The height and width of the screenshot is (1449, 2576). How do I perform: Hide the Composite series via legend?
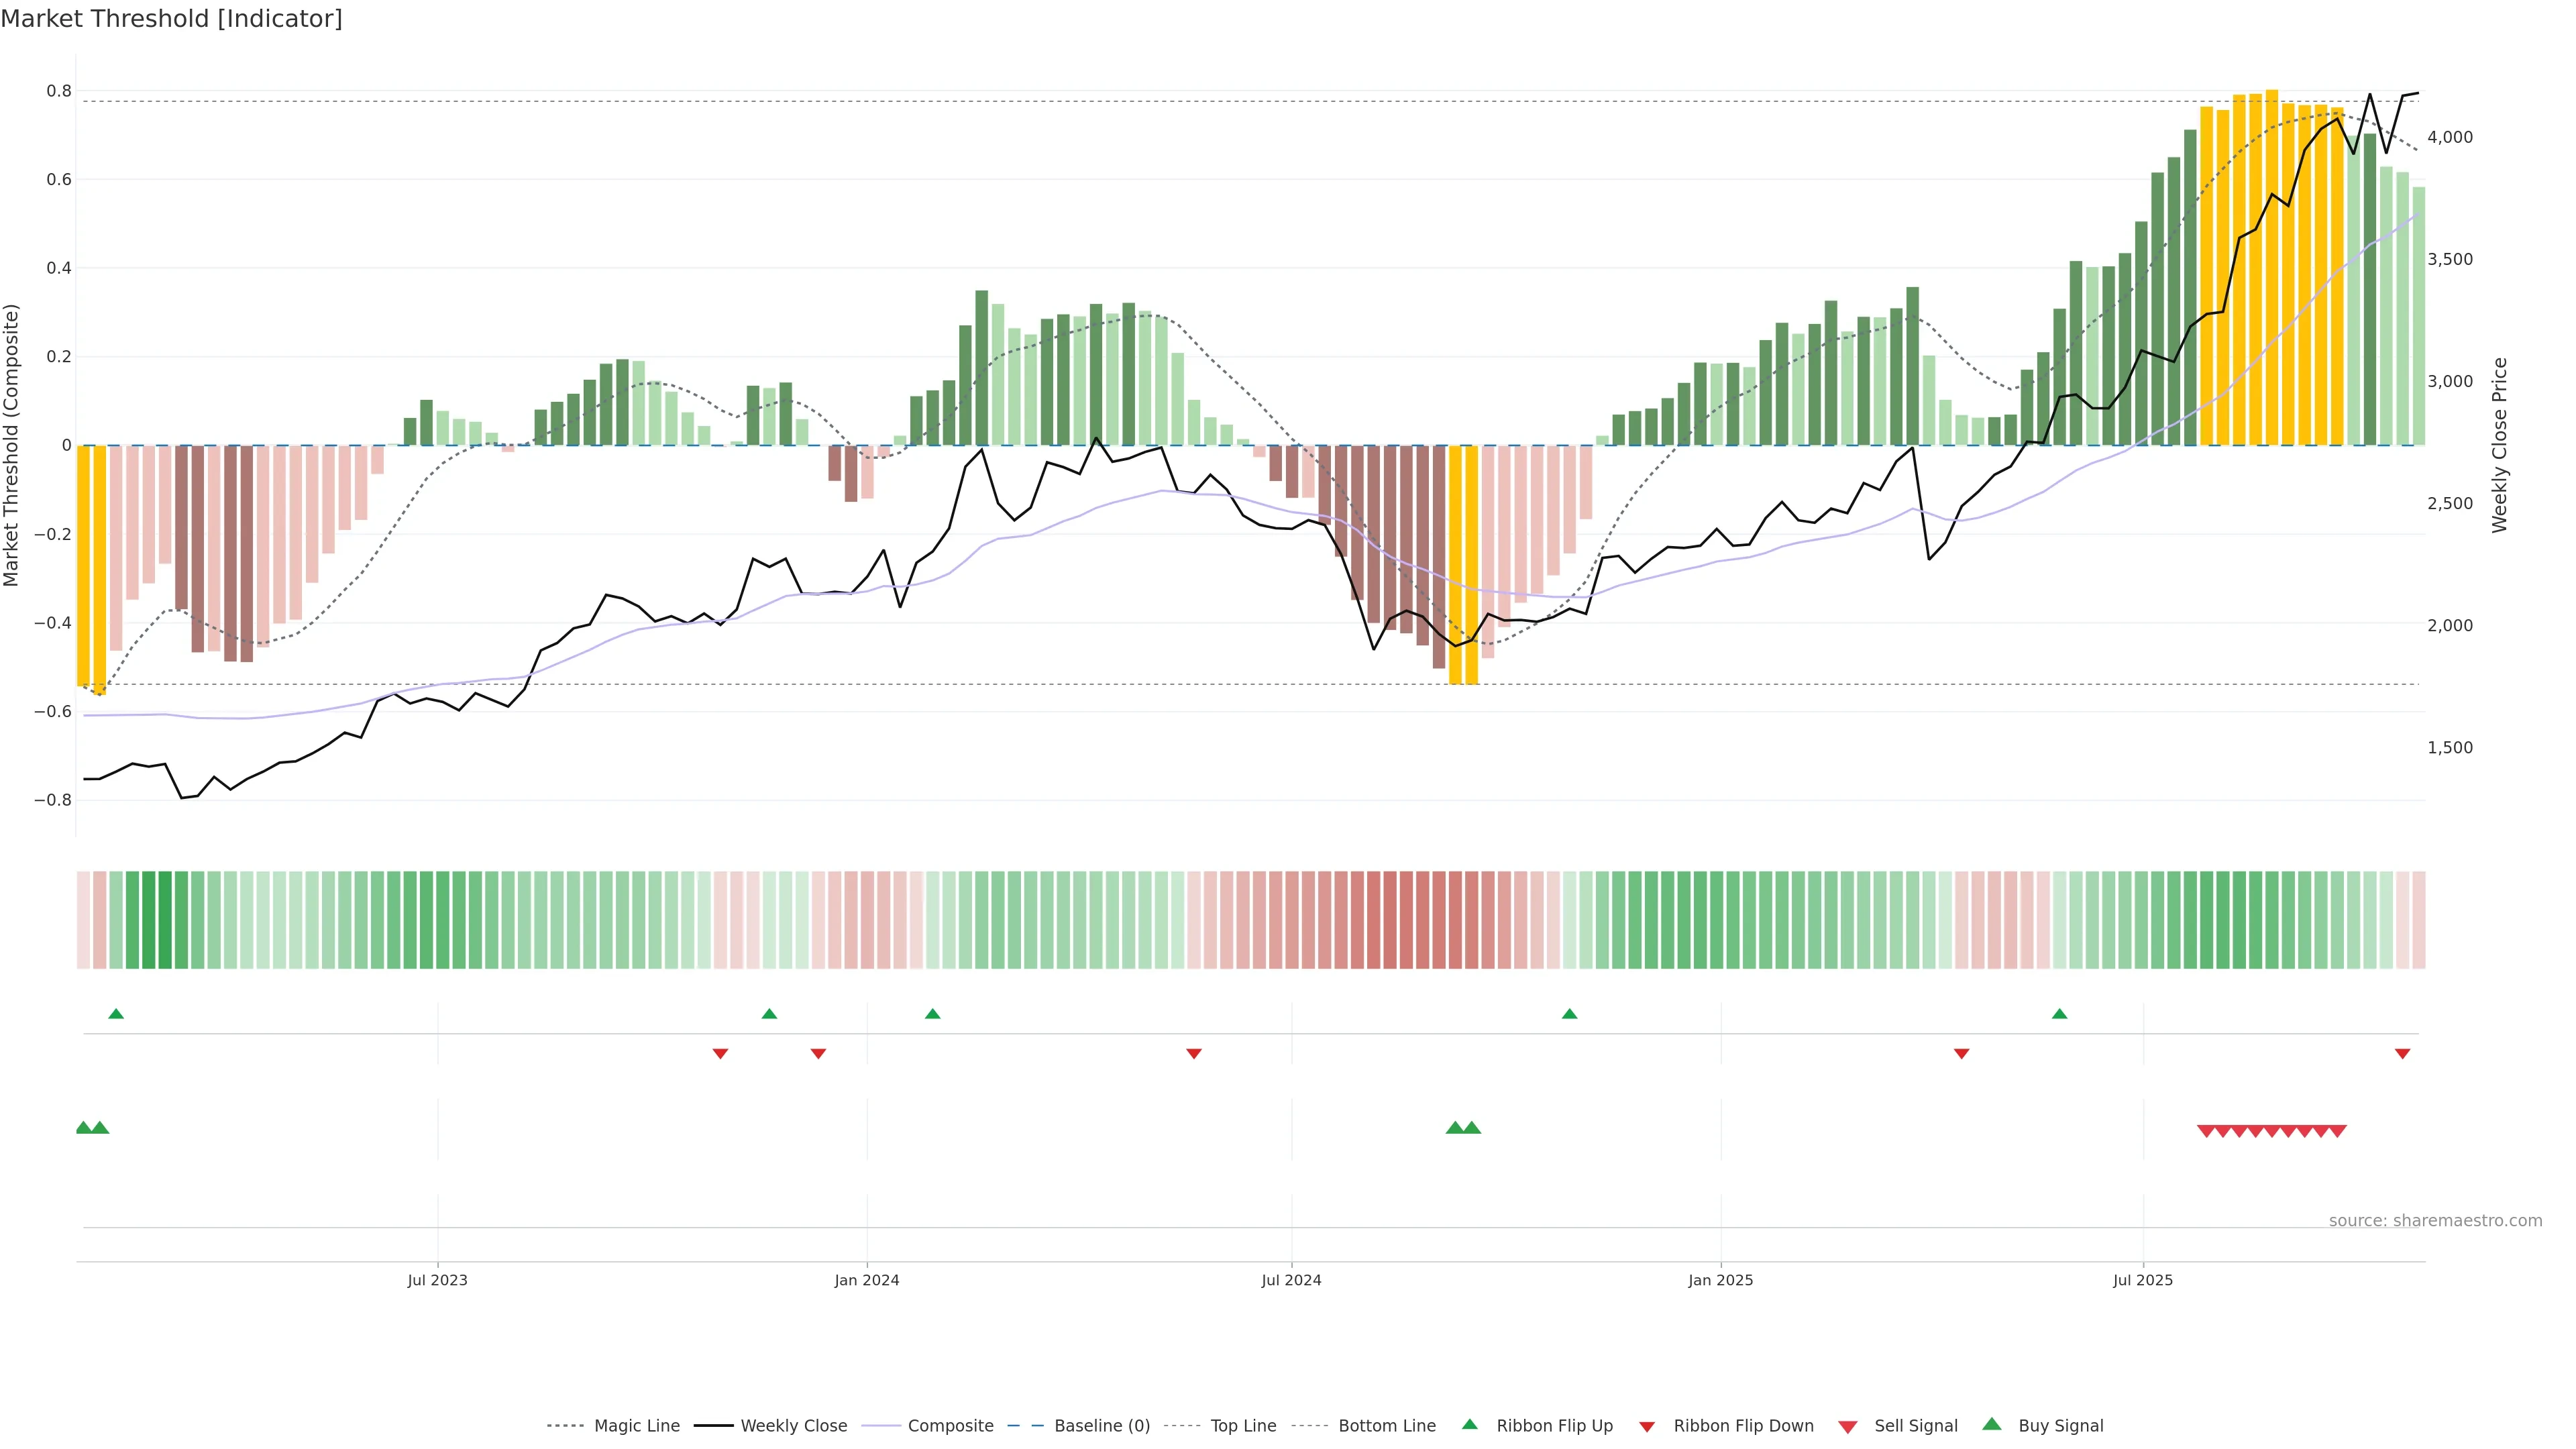[950, 1426]
